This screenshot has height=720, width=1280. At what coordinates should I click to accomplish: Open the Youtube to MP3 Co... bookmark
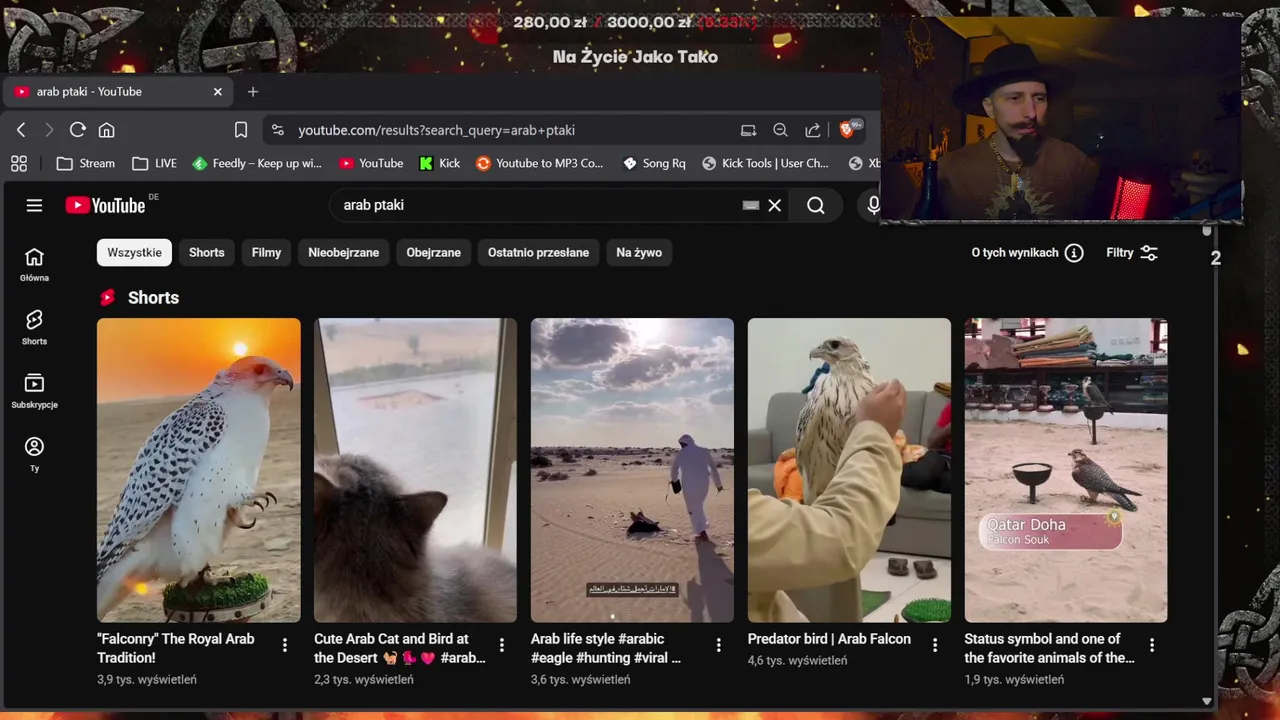[x=540, y=163]
